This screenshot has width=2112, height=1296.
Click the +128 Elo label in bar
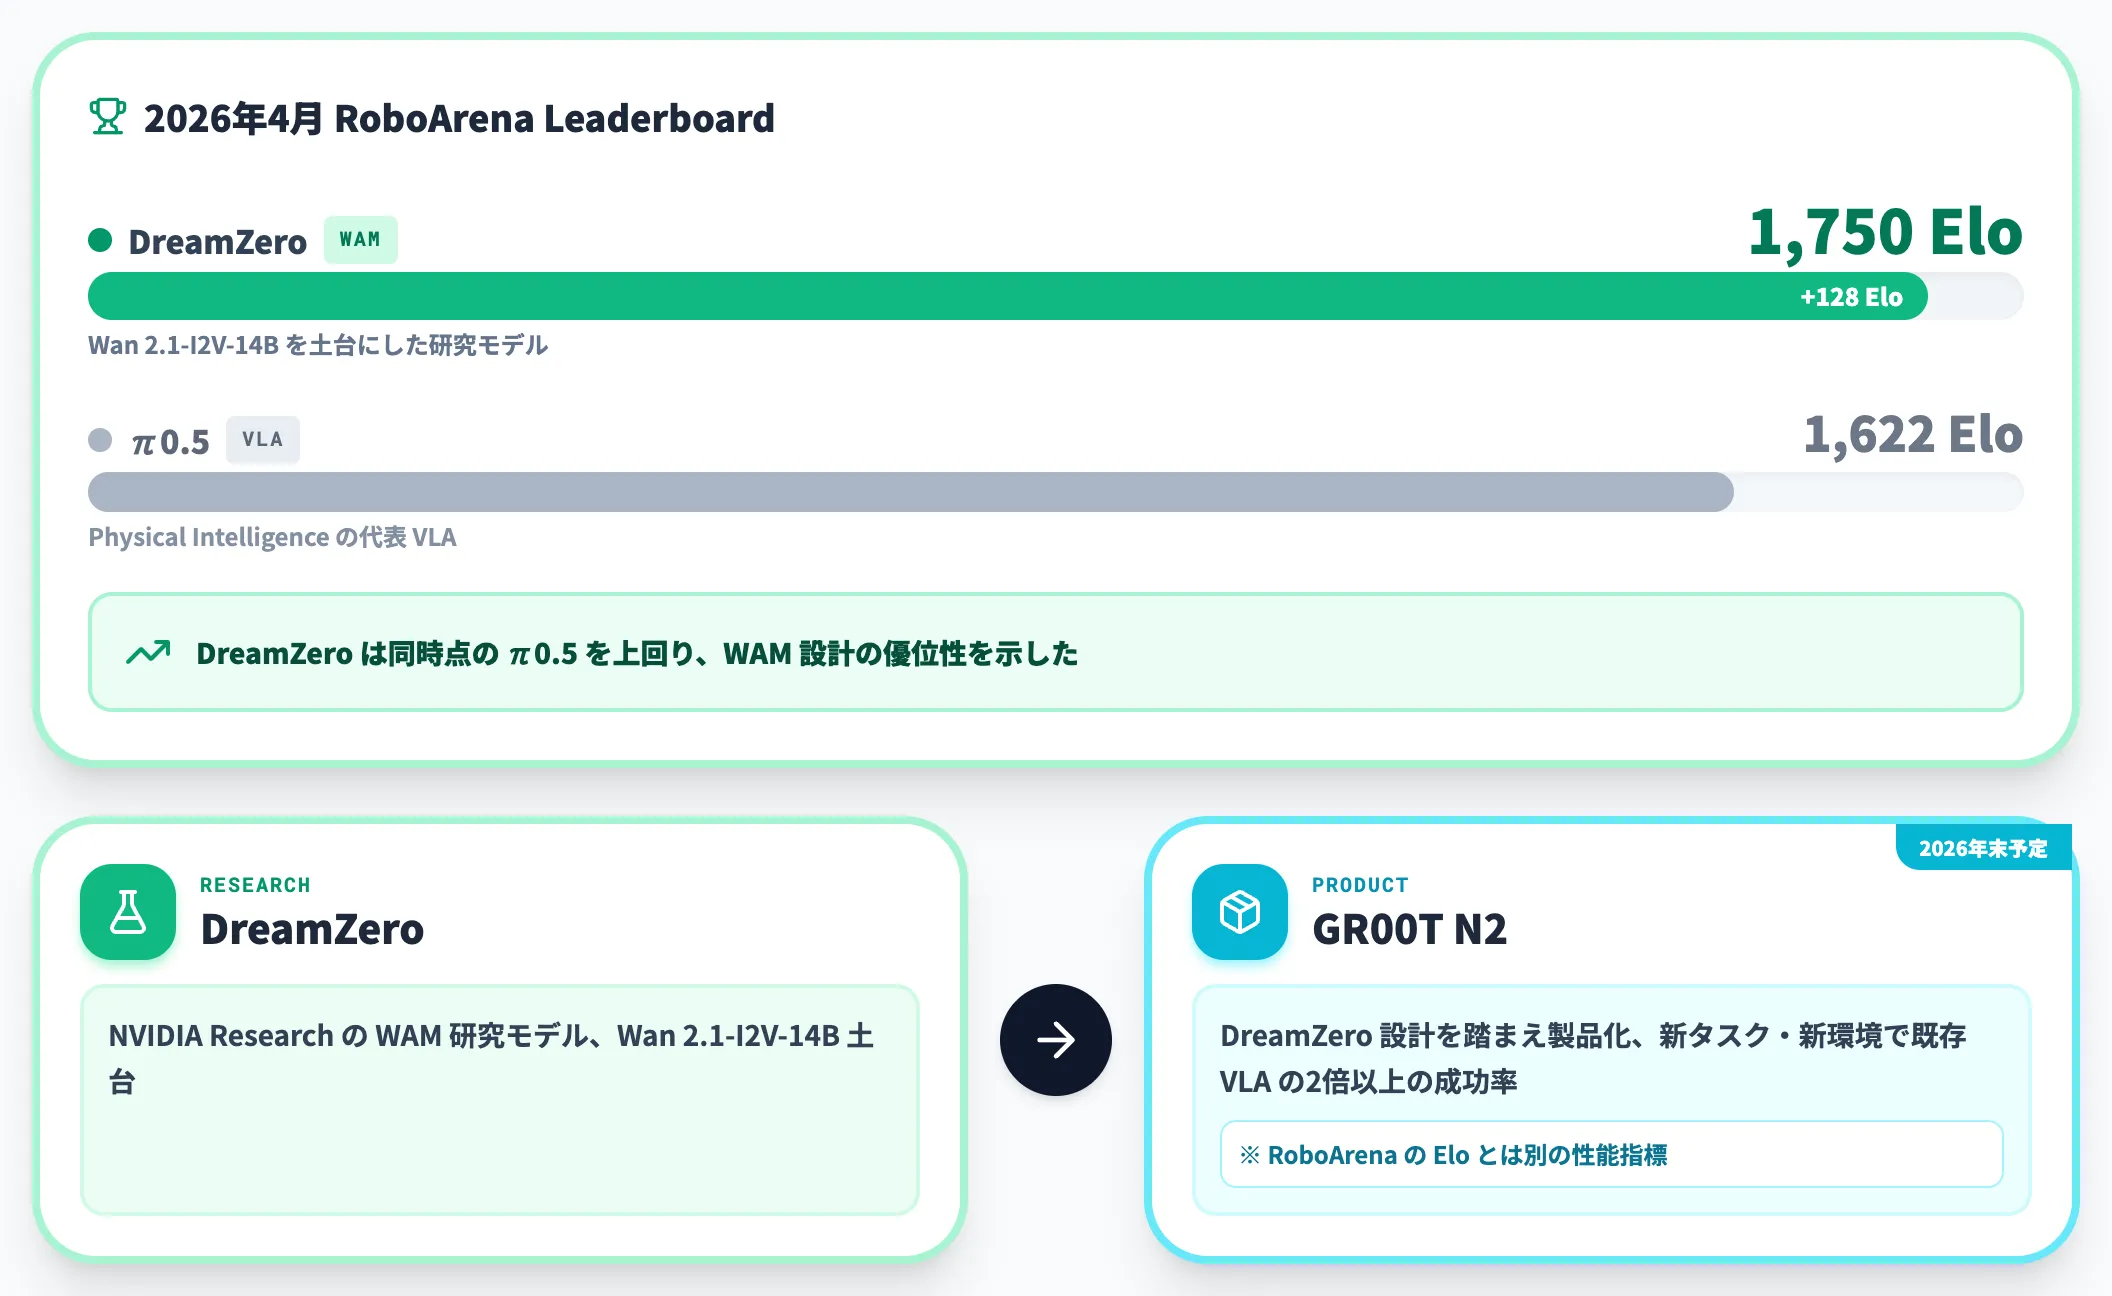1851,297
